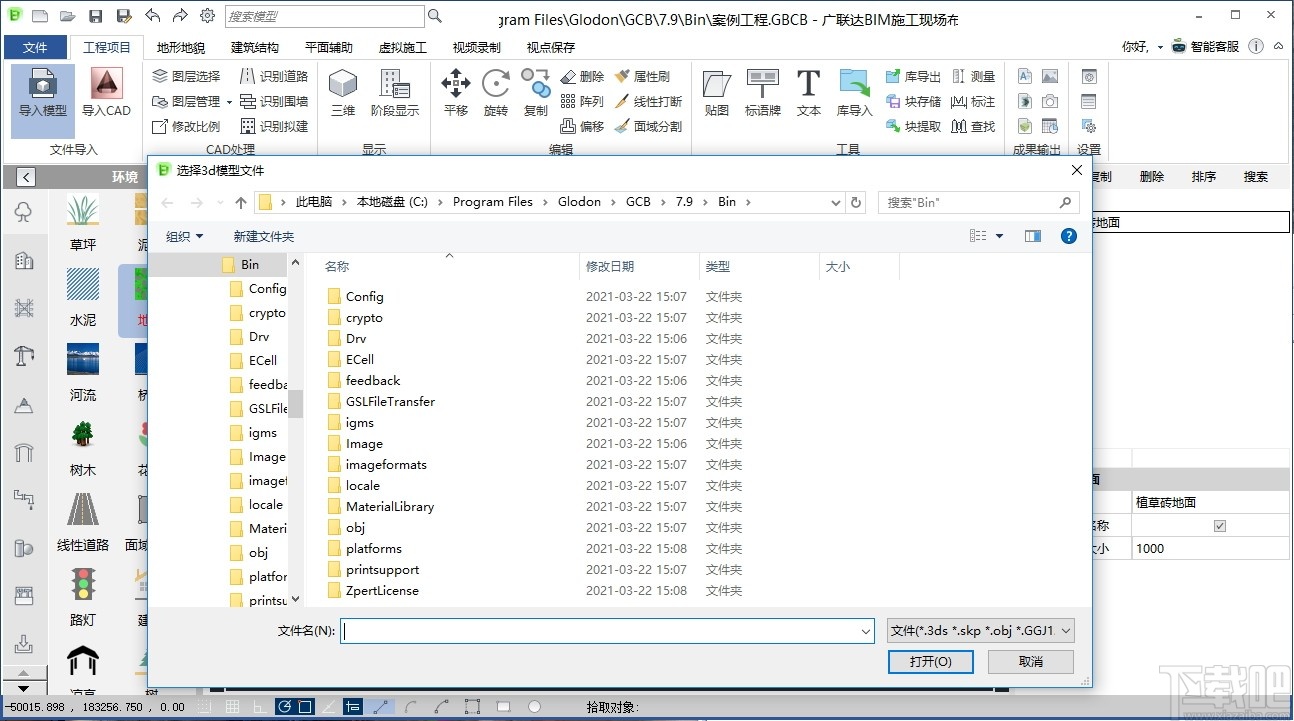The image size is (1294, 721).
Task: Open the view options dropdown in the dialog
Action: pyautogui.click(x=999, y=236)
